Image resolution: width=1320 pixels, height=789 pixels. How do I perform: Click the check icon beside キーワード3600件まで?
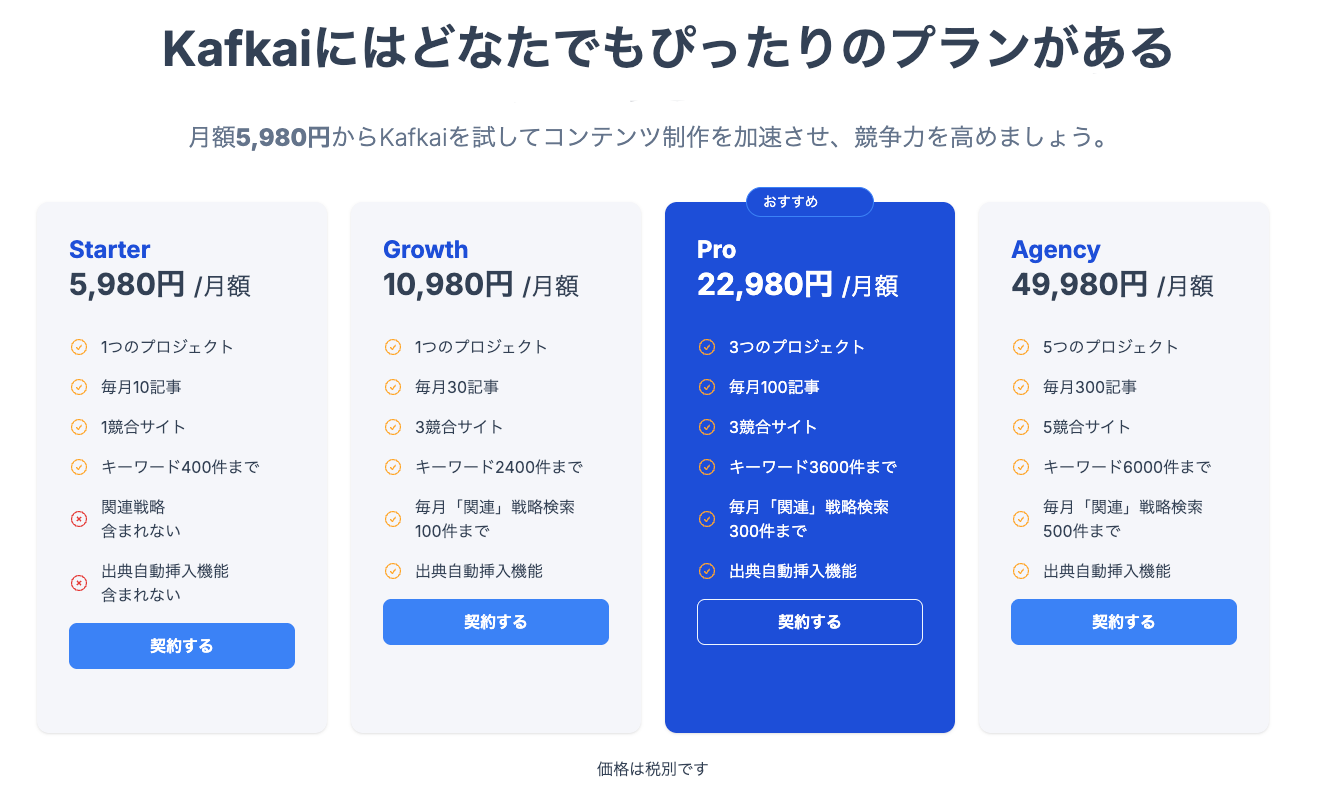click(x=707, y=467)
